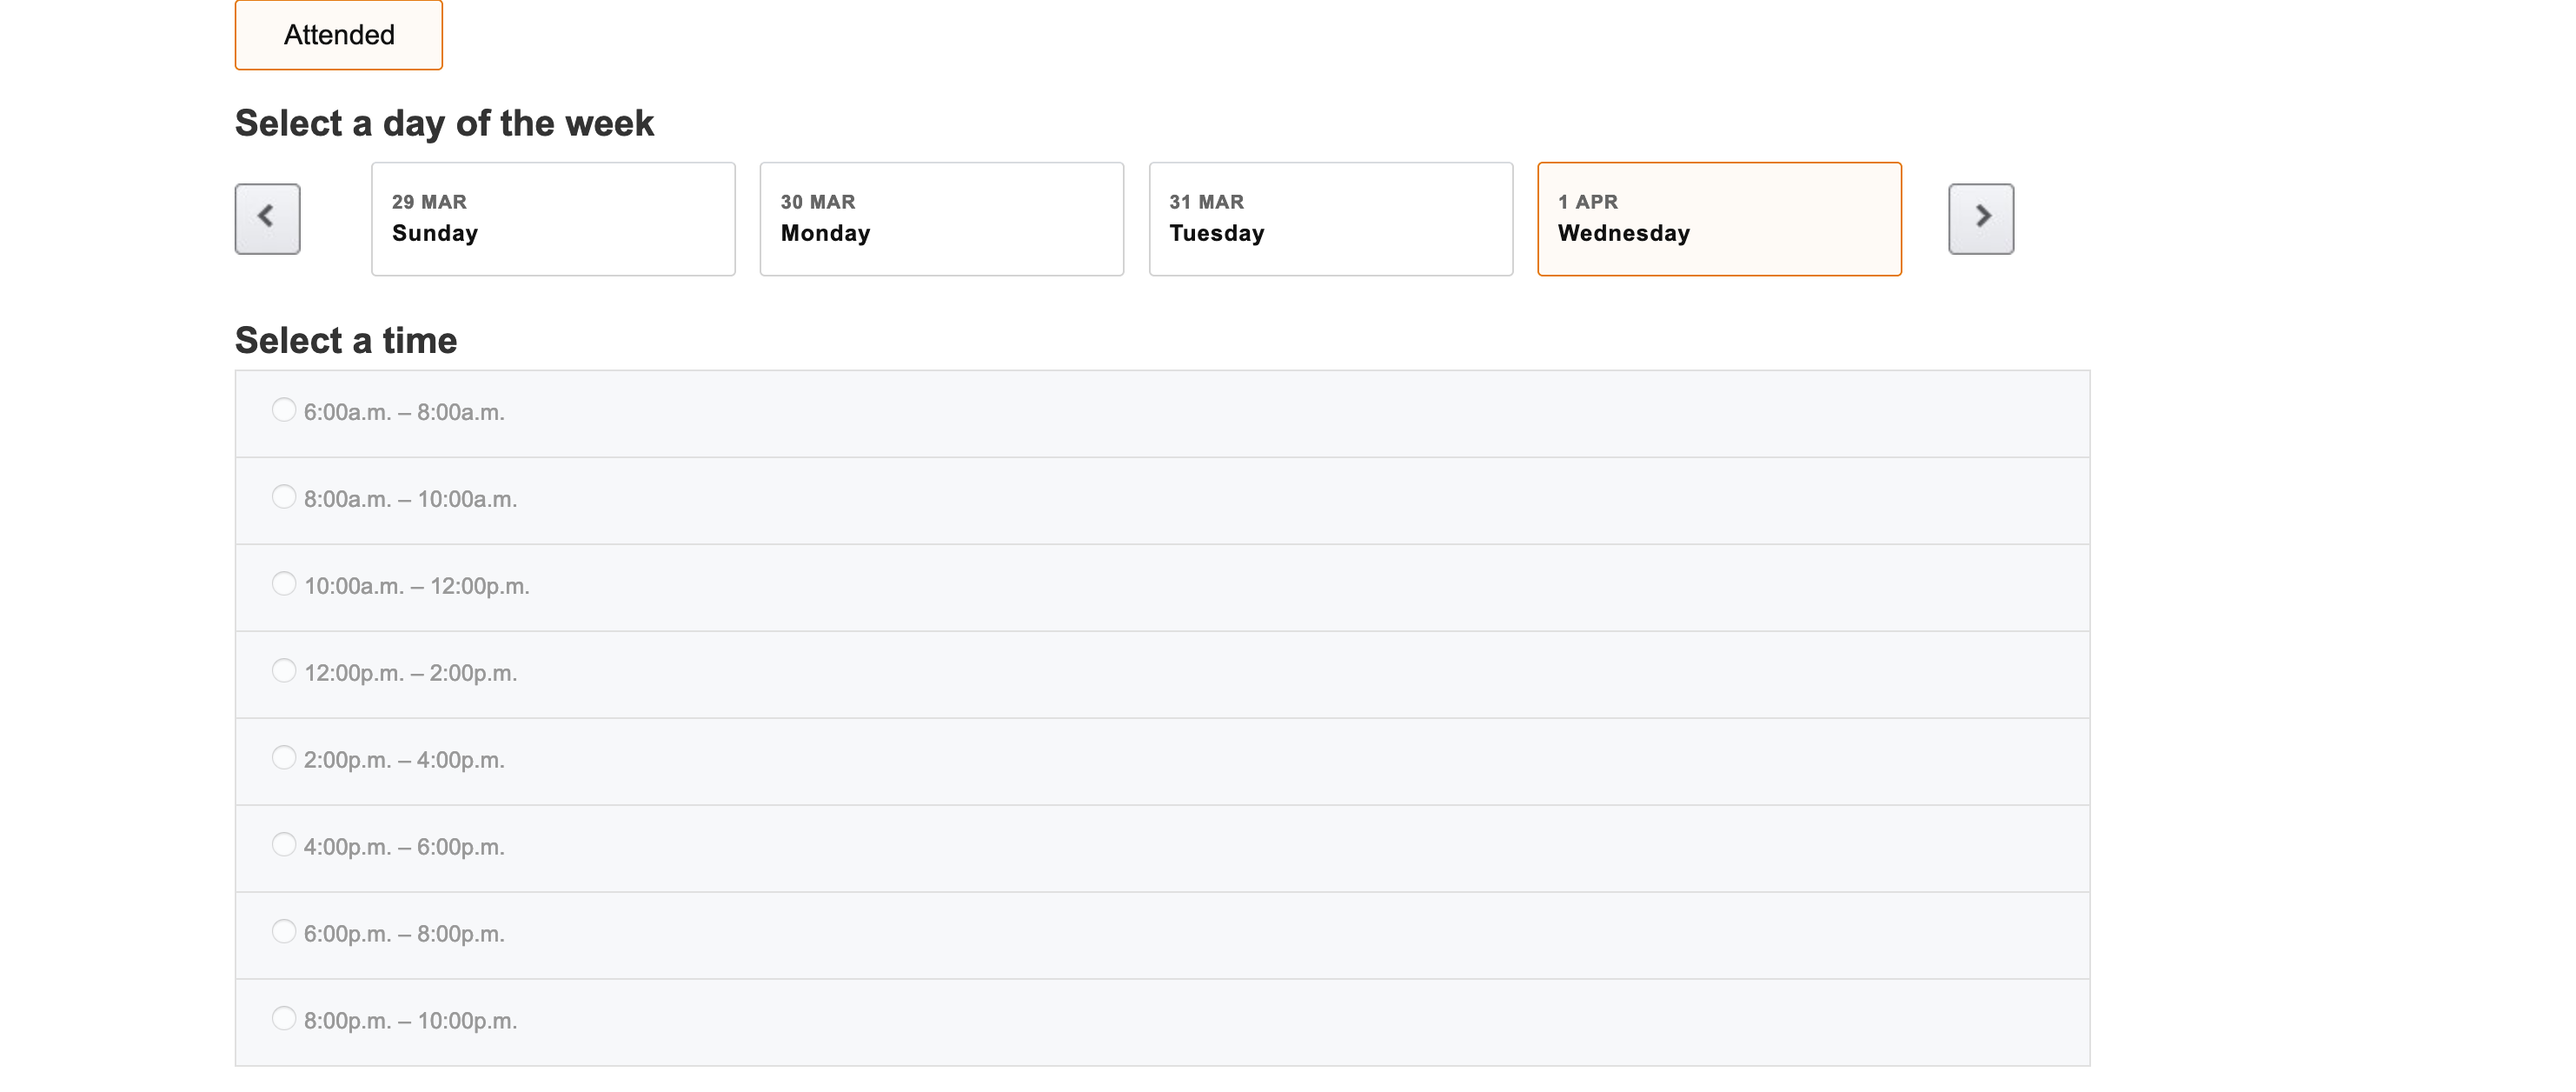
Task: Click the '6:00p.m. – 8:00p.m.' label text
Action: pyautogui.click(x=404, y=934)
